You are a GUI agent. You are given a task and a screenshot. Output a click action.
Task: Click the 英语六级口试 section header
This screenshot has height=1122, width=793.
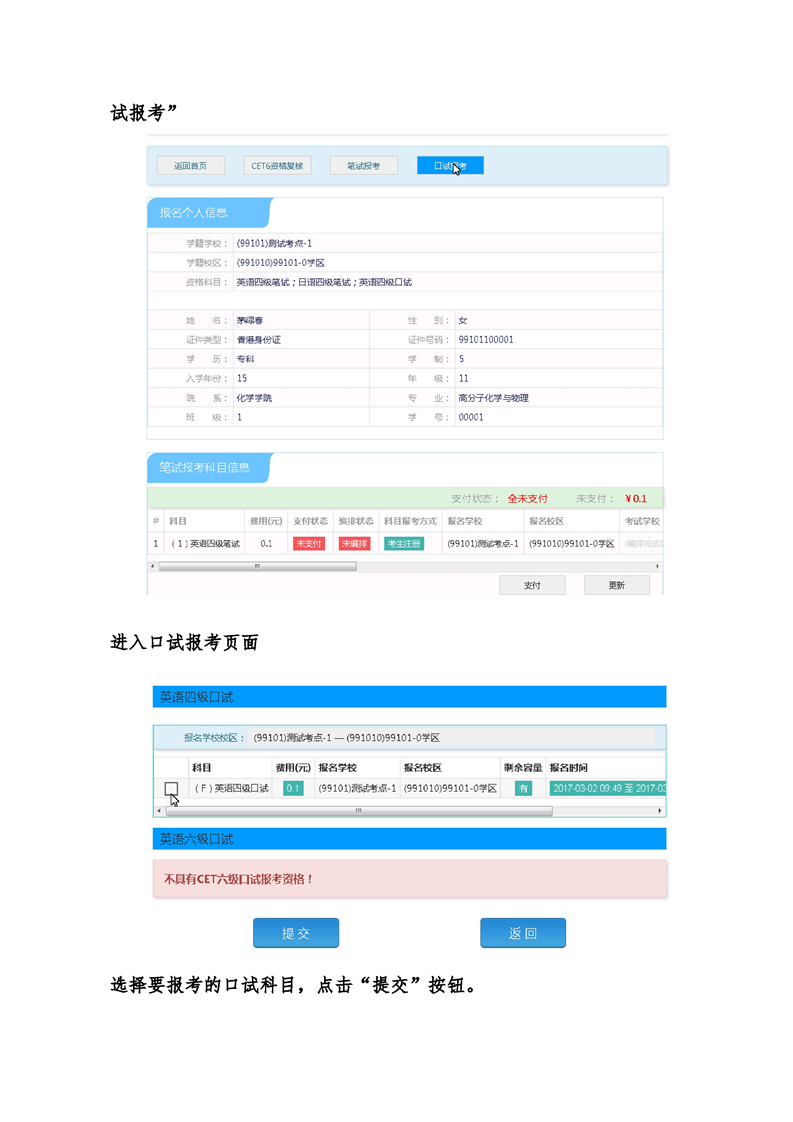pyautogui.click(x=409, y=839)
